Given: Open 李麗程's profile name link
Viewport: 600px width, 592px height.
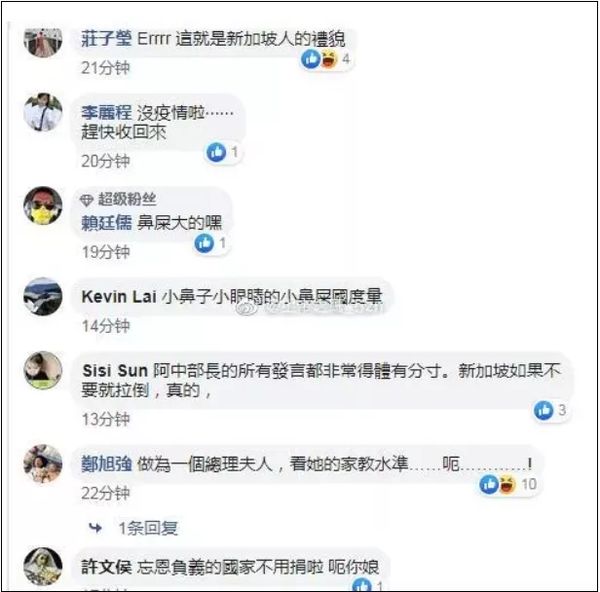Looking at the screenshot, I should 106,113.
